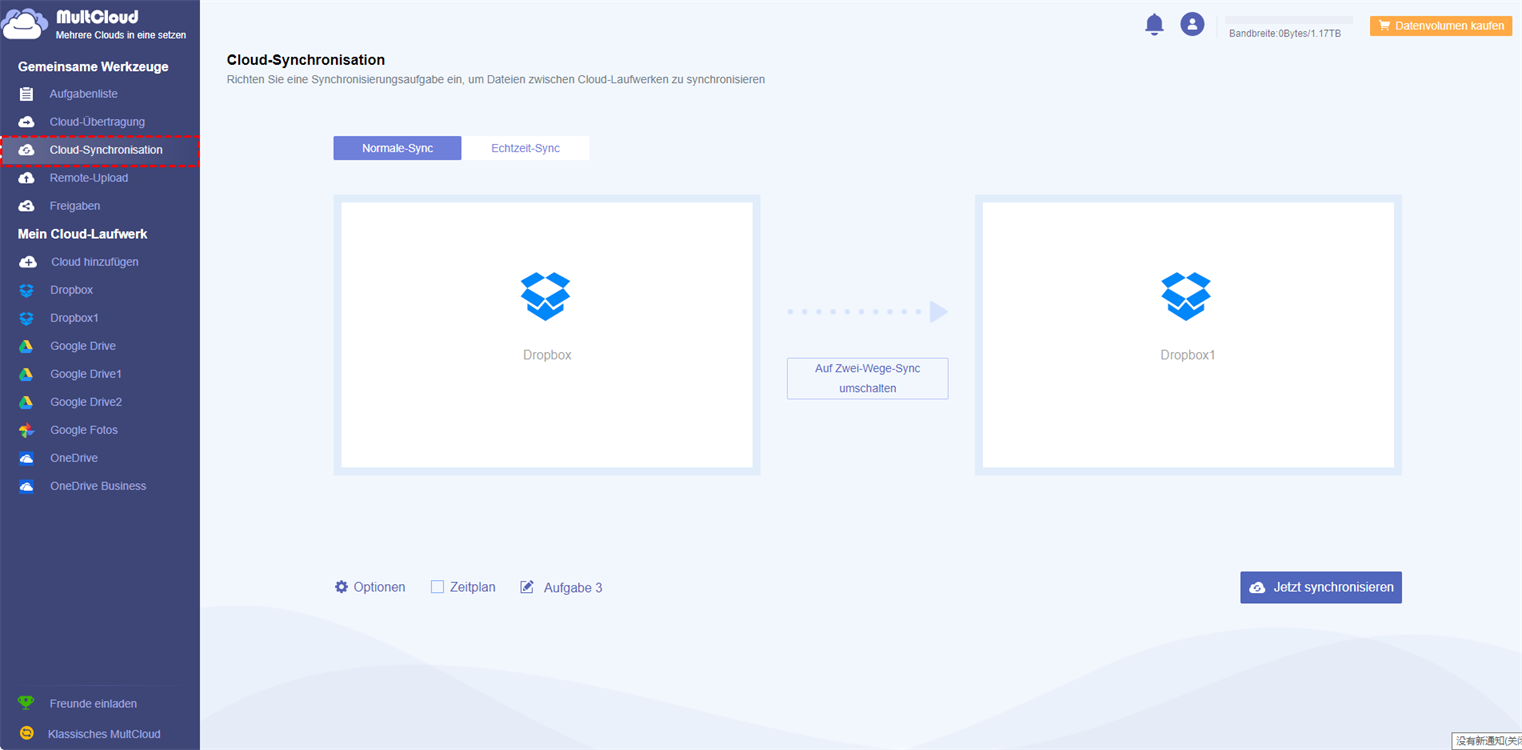Screen dimensions: 1522x750
Task: Click the sync direction arrow
Action: (x=867, y=312)
